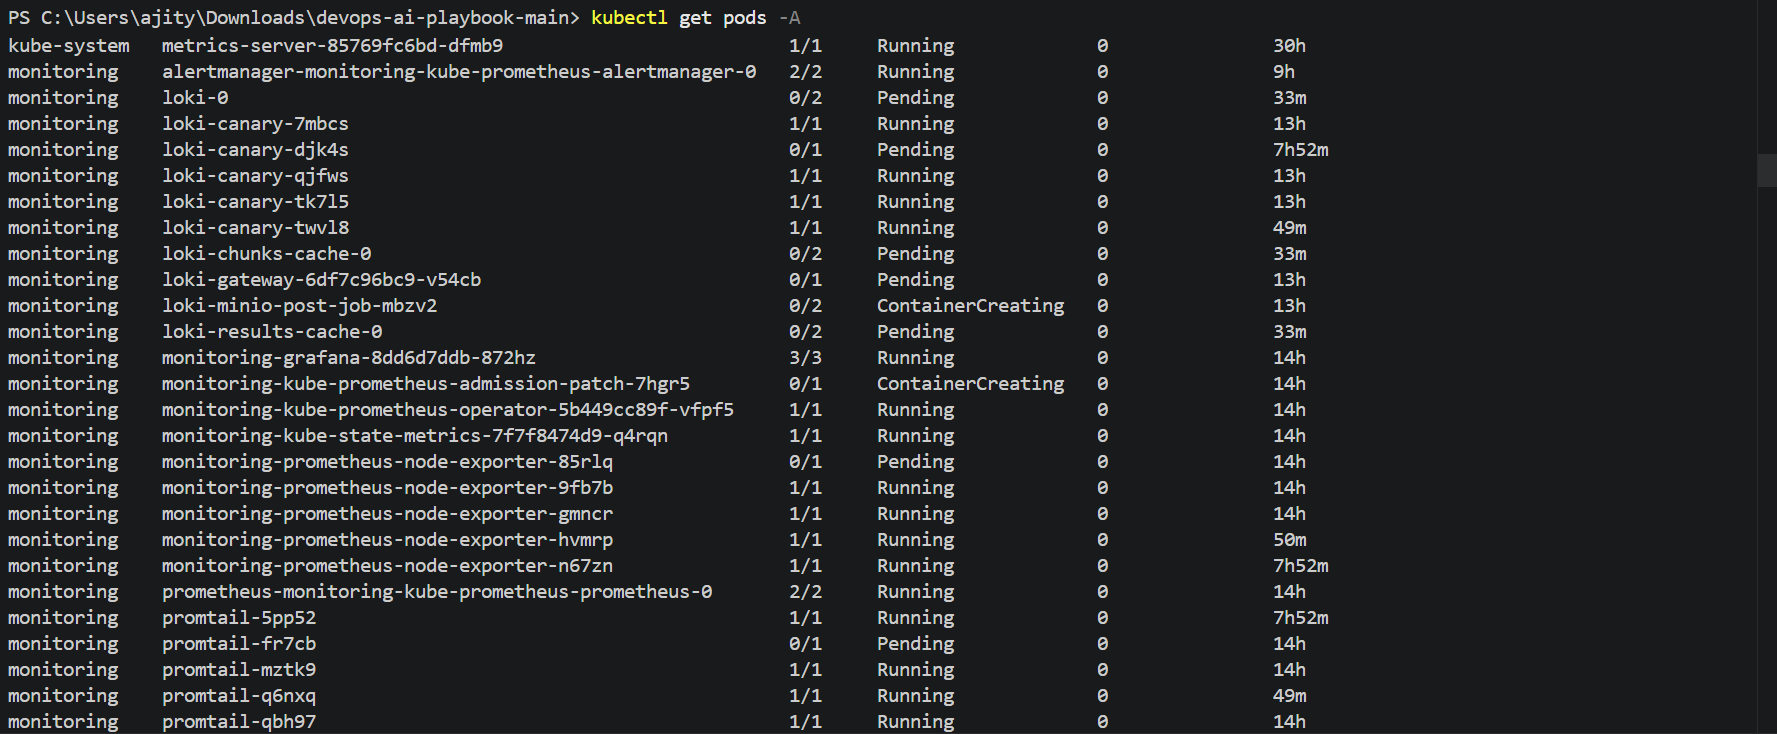Select node-exporter-gmncr pod name
The height and width of the screenshot is (734, 1777).
tap(387, 514)
